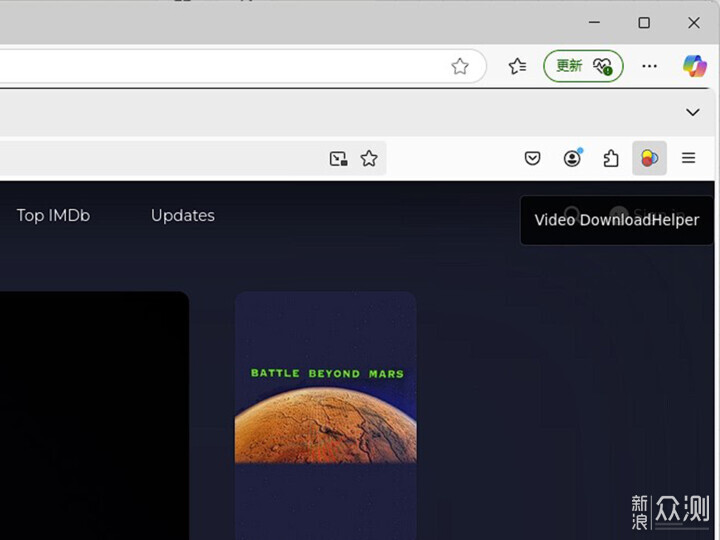Open the Firefox hamburger application menu

coord(688,158)
